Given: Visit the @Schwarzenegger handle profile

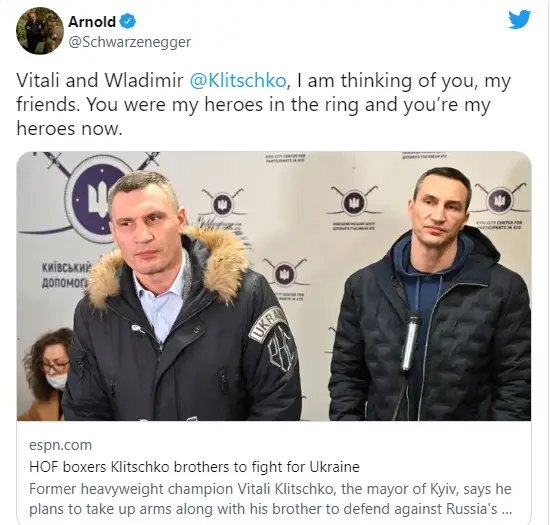Looking at the screenshot, I should (x=130, y=42).
